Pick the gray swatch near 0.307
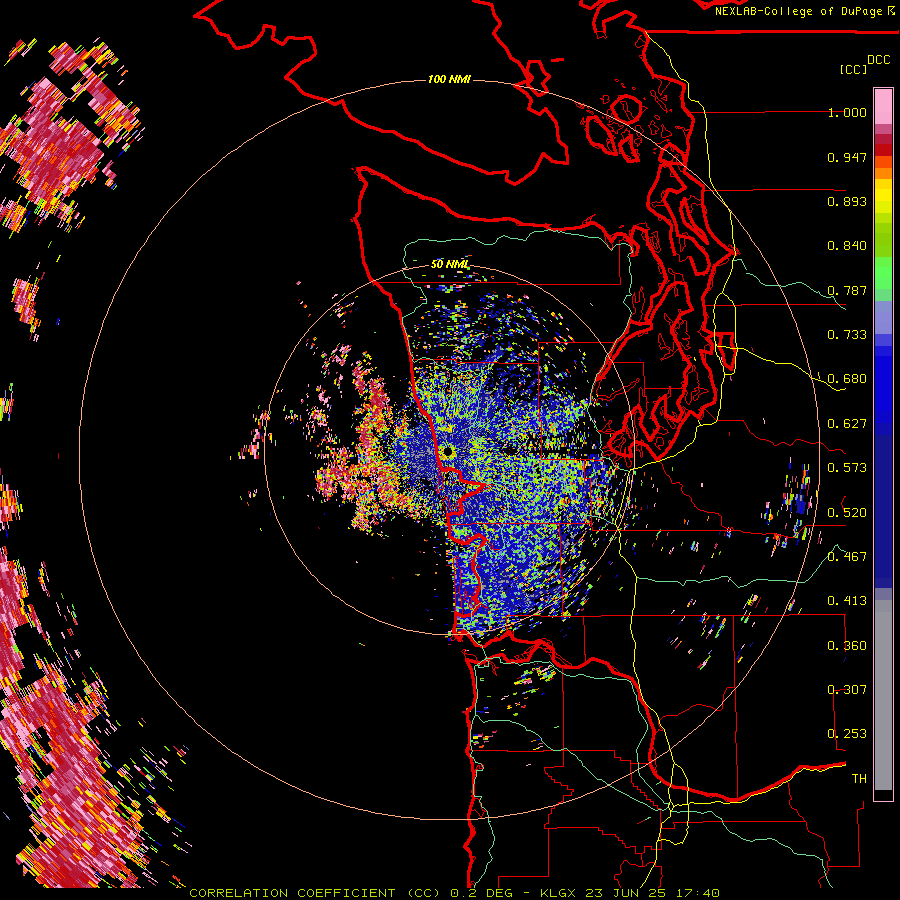 [x=883, y=695]
